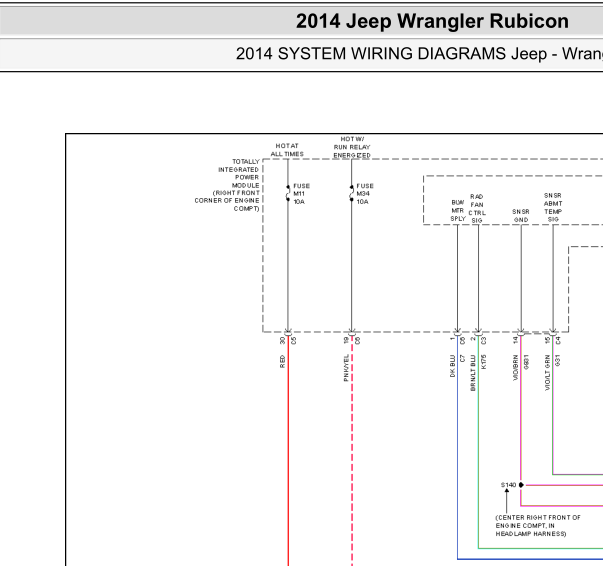
Task: Click pin number "19" above the PNK/YEL wire
Action: (346, 340)
